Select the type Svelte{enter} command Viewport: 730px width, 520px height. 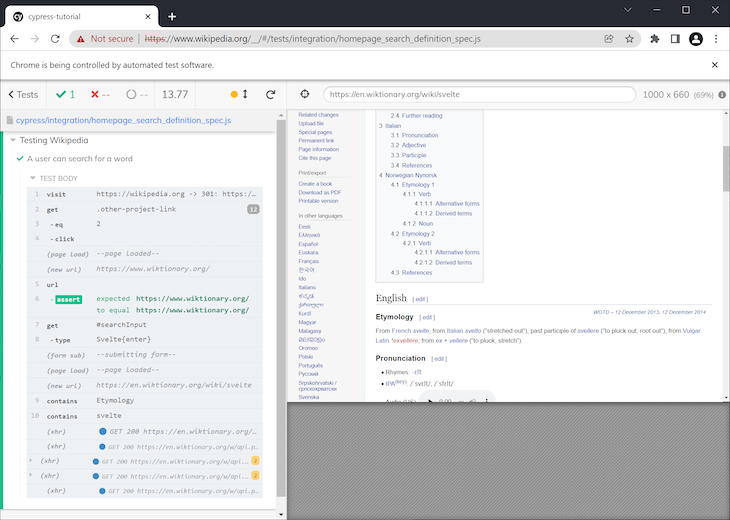pos(144,339)
